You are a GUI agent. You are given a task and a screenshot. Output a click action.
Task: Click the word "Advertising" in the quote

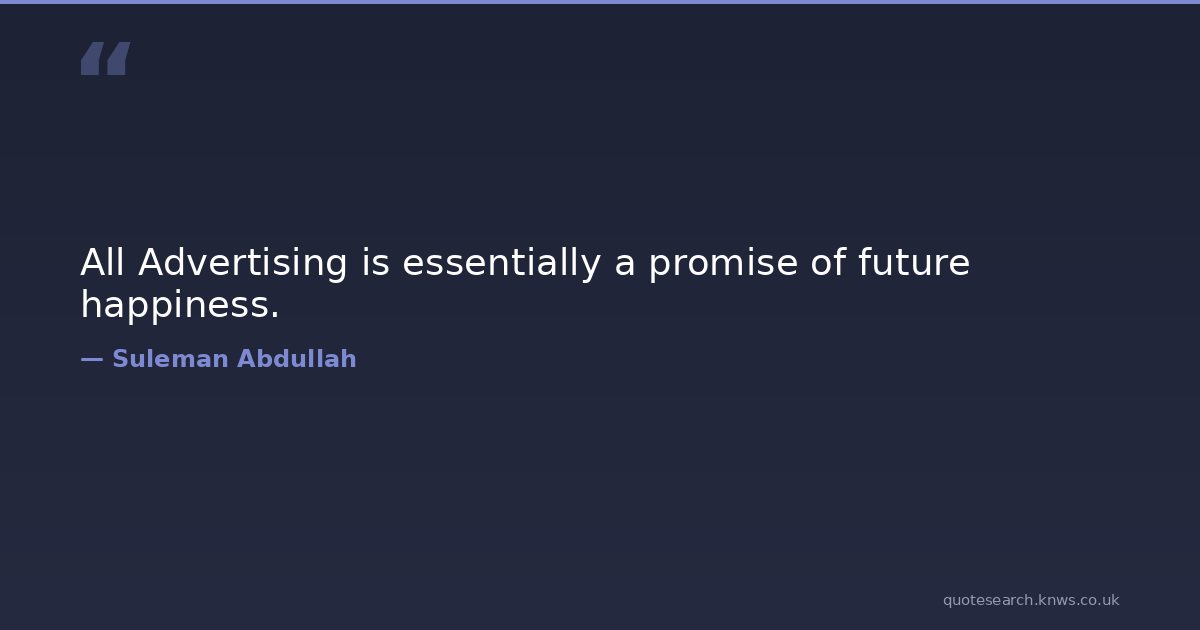[243, 263]
